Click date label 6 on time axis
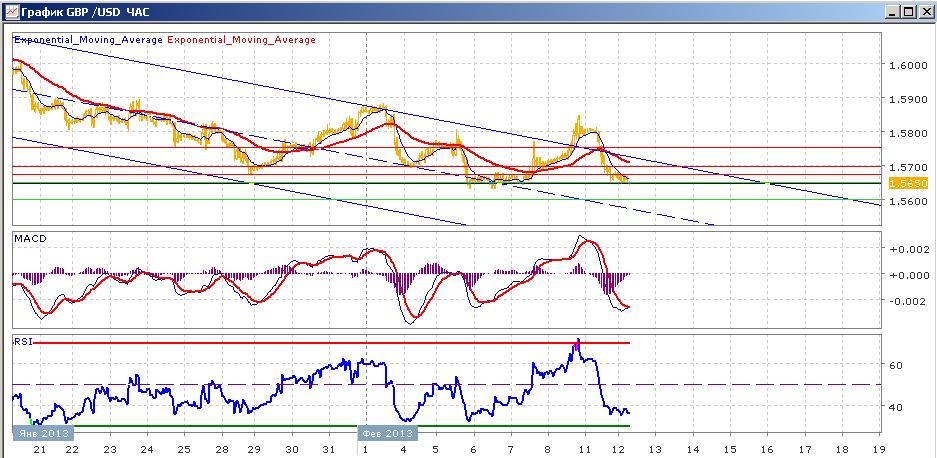The image size is (937, 458). coord(473,449)
